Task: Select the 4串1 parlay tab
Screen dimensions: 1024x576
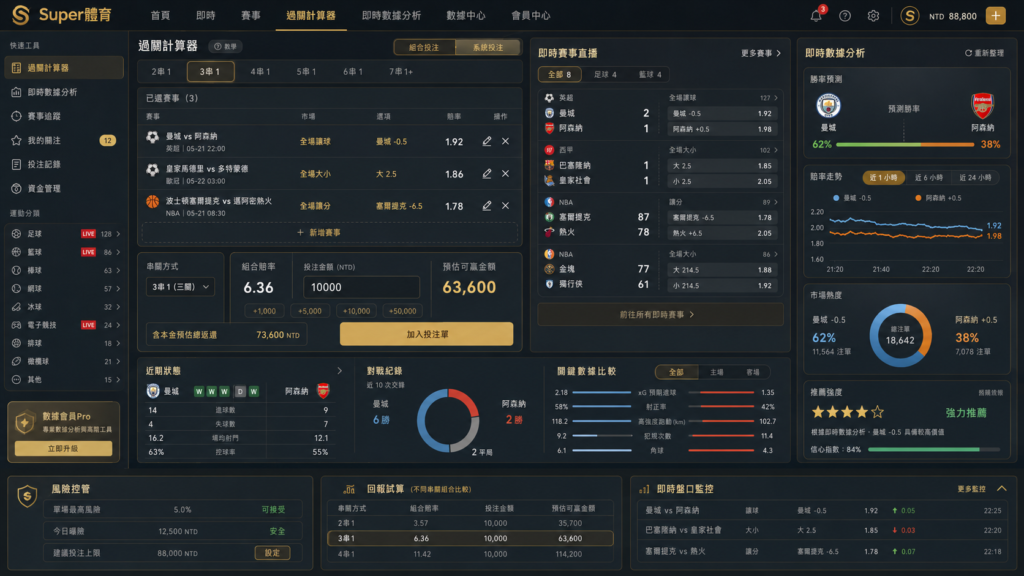Action: pos(260,72)
